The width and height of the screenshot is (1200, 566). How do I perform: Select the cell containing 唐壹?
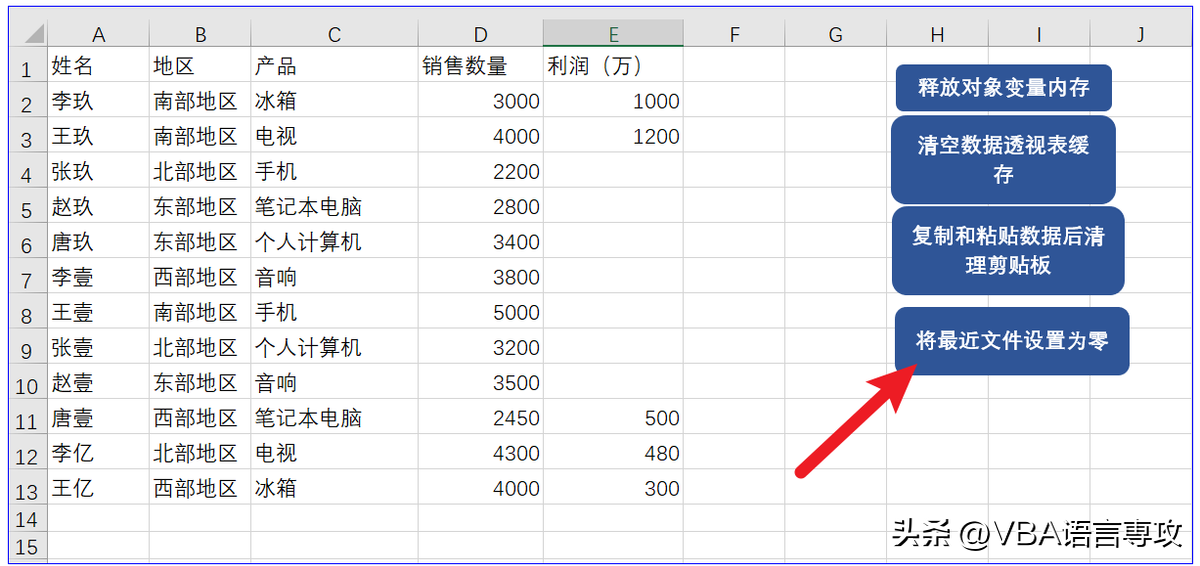pos(99,418)
